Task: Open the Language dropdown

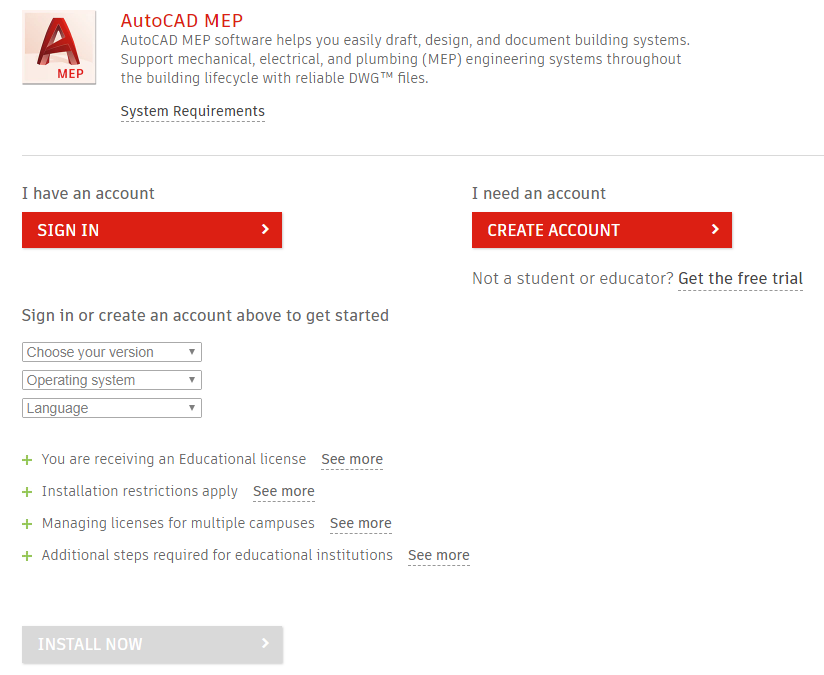Action: tap(112, 408)
